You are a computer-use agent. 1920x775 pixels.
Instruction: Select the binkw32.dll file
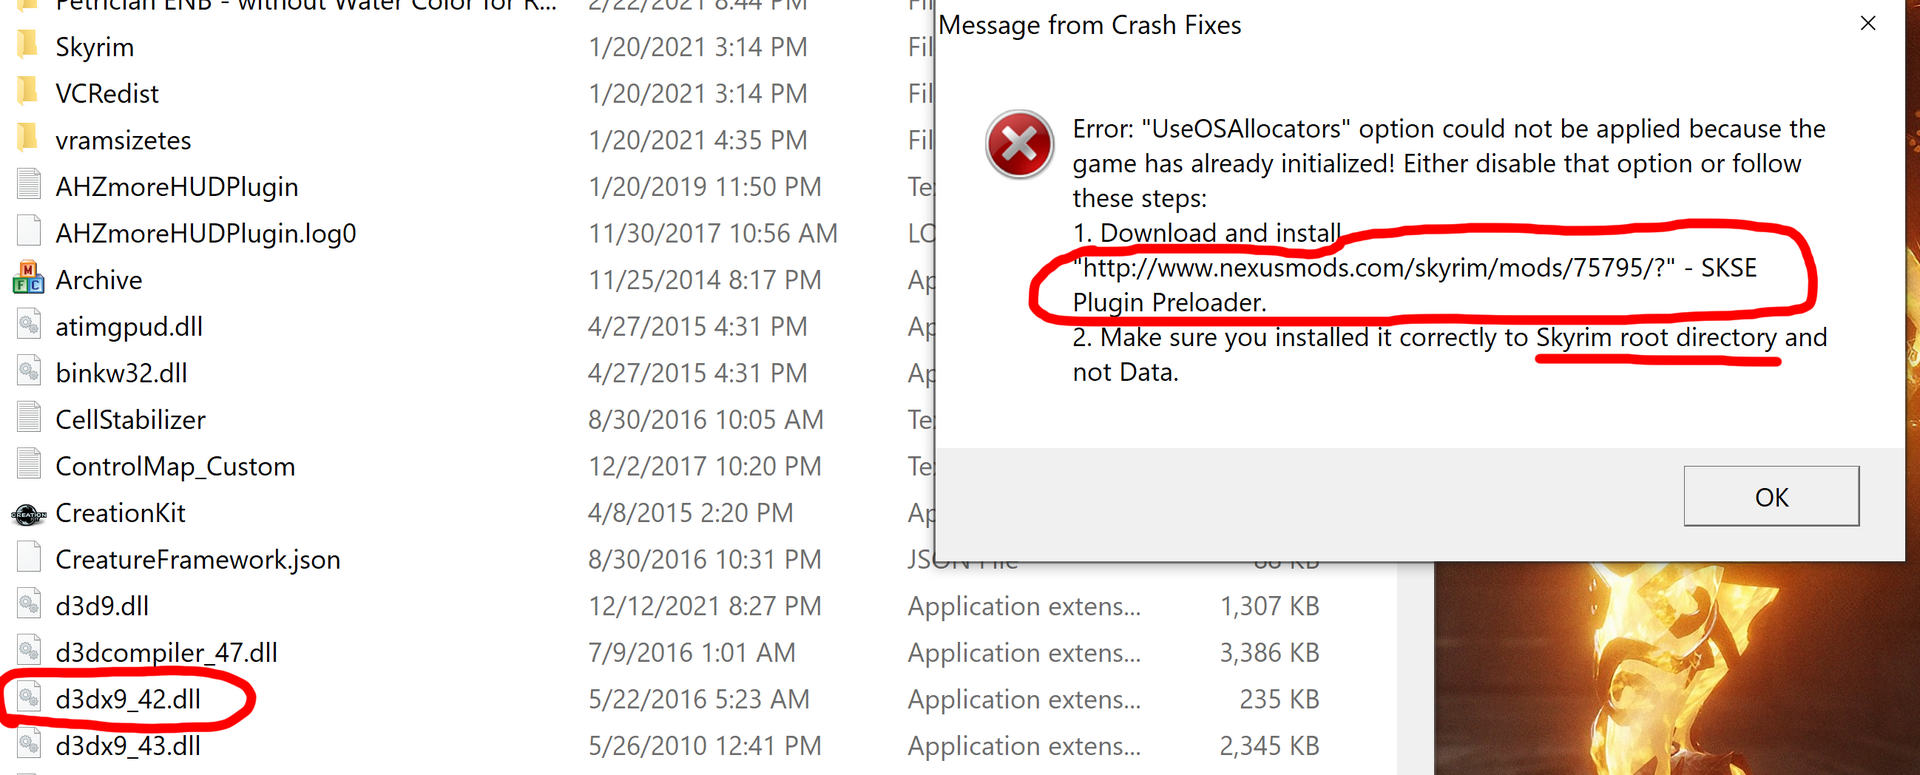(x=121, y=373)
